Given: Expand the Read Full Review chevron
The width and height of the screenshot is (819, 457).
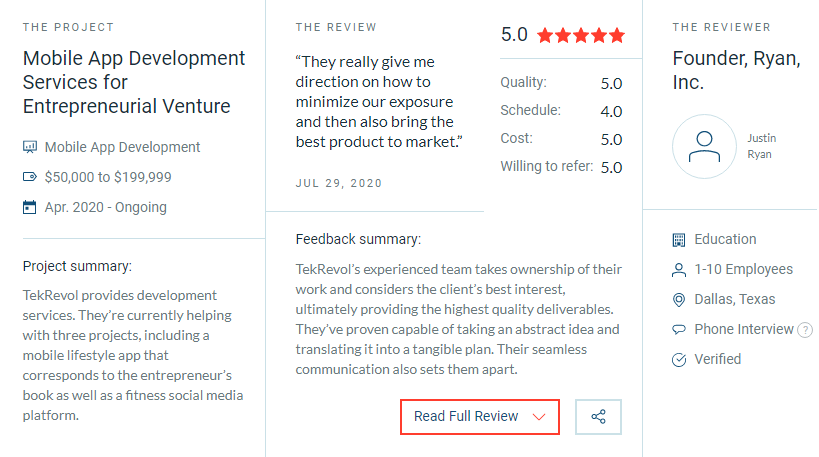Looking at the screenshot, I should click(539, 417).
